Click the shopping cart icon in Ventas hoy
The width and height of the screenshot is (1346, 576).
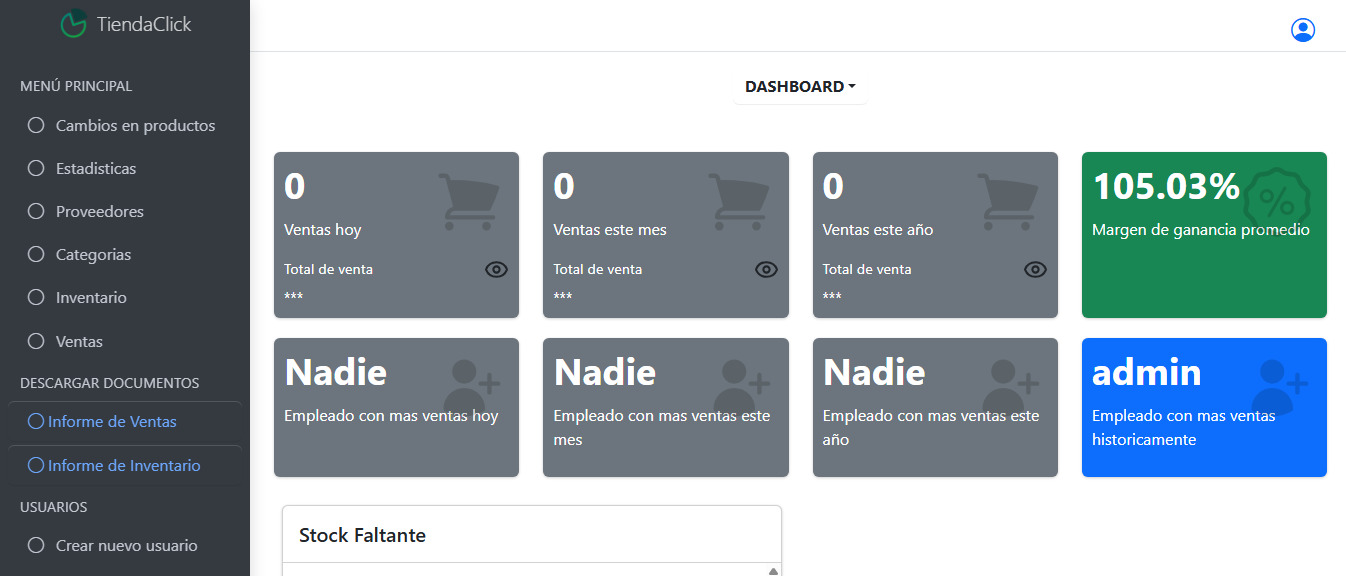click(468, 201)
